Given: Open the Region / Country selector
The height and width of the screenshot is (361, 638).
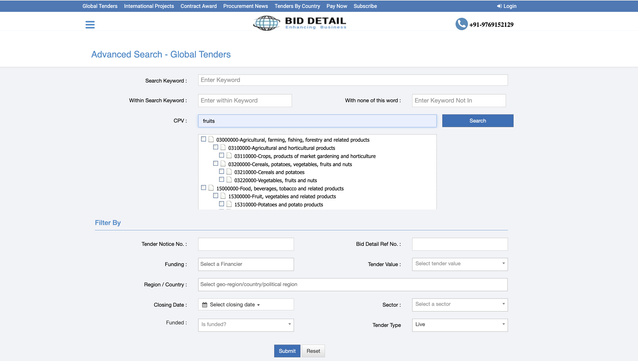Looking at the screenshot, I should click(x=353, y=284).
